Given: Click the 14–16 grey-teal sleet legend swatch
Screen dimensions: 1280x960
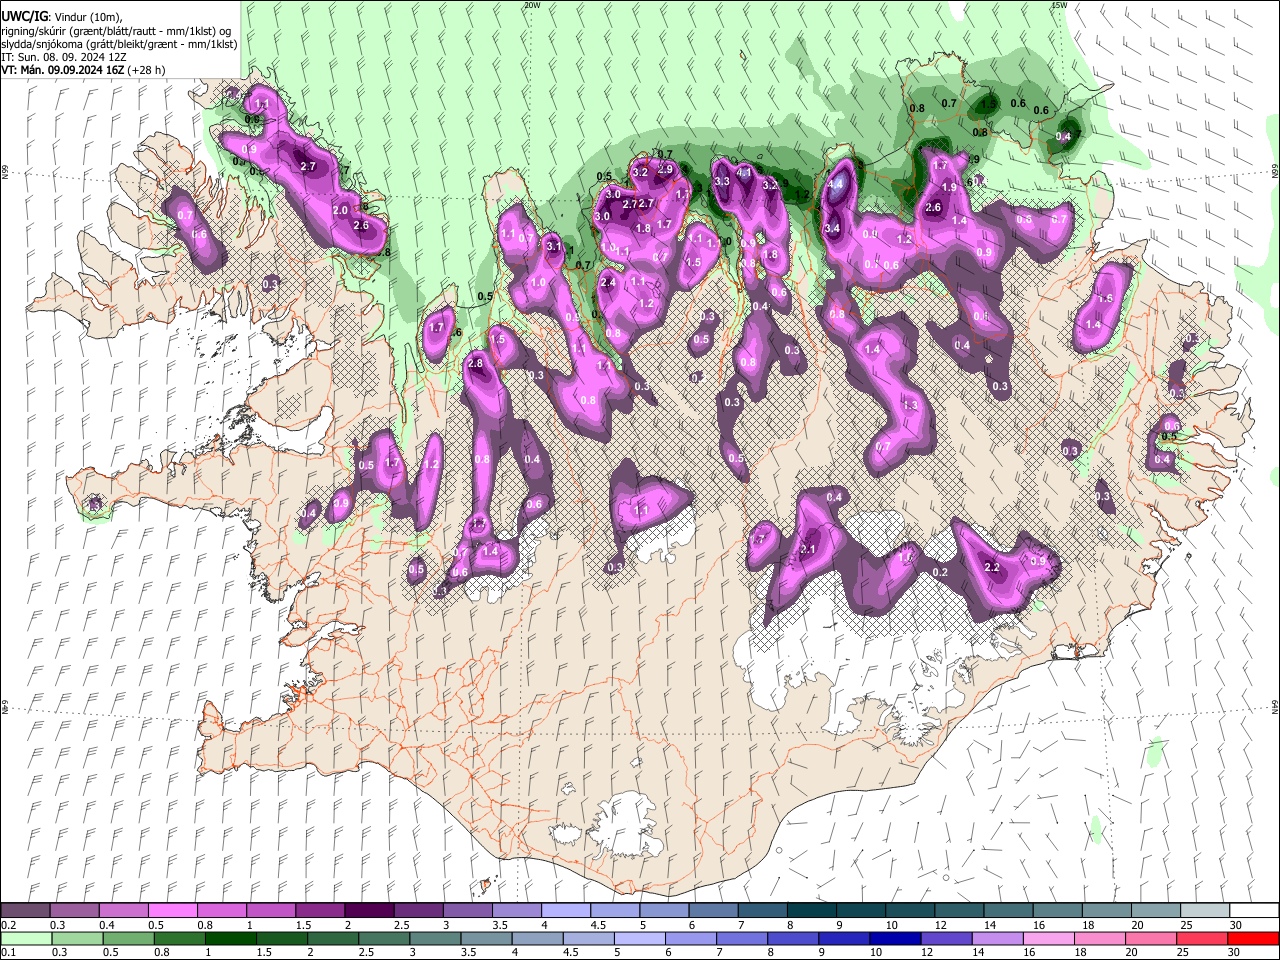Looking at the screenshot, I should click(1008, 910).
